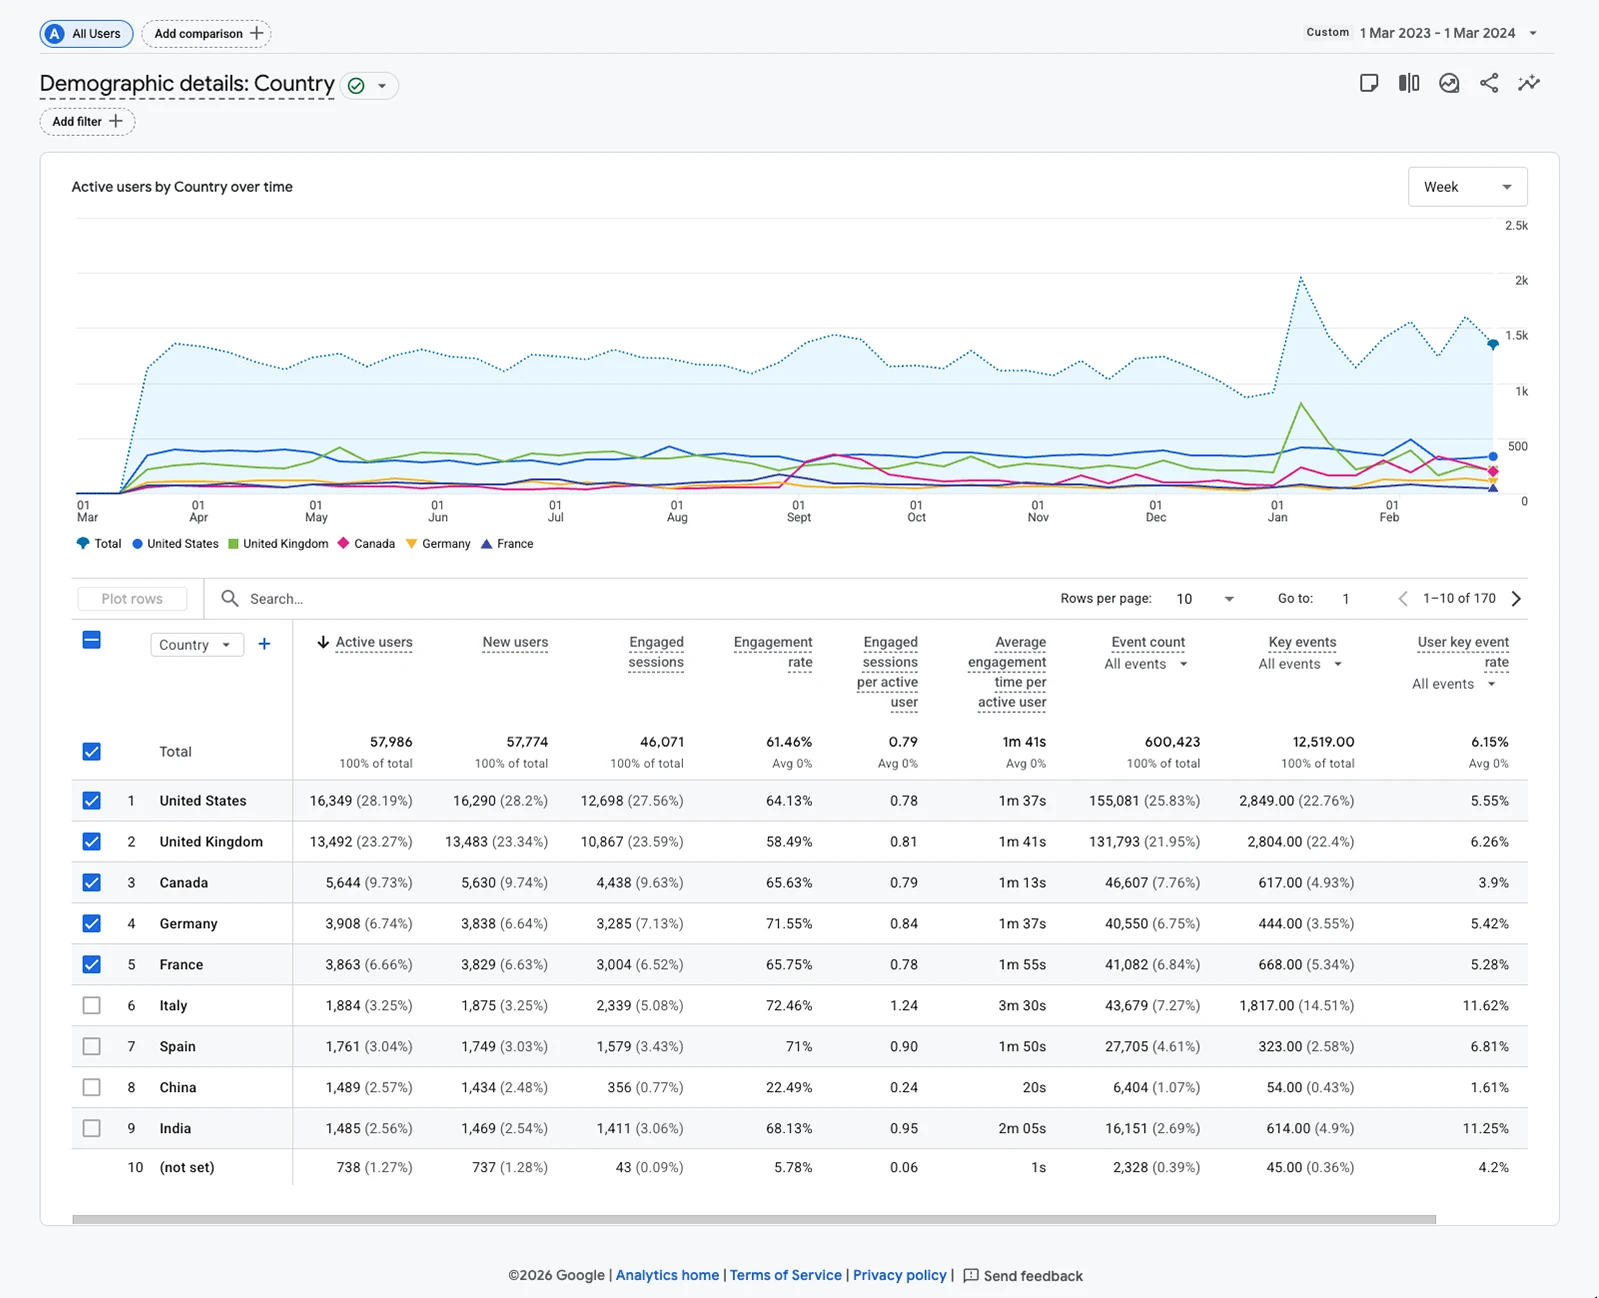Click the France legend marker
The width and height of the screenshot is (1599, 1298).
click(487, 544)
